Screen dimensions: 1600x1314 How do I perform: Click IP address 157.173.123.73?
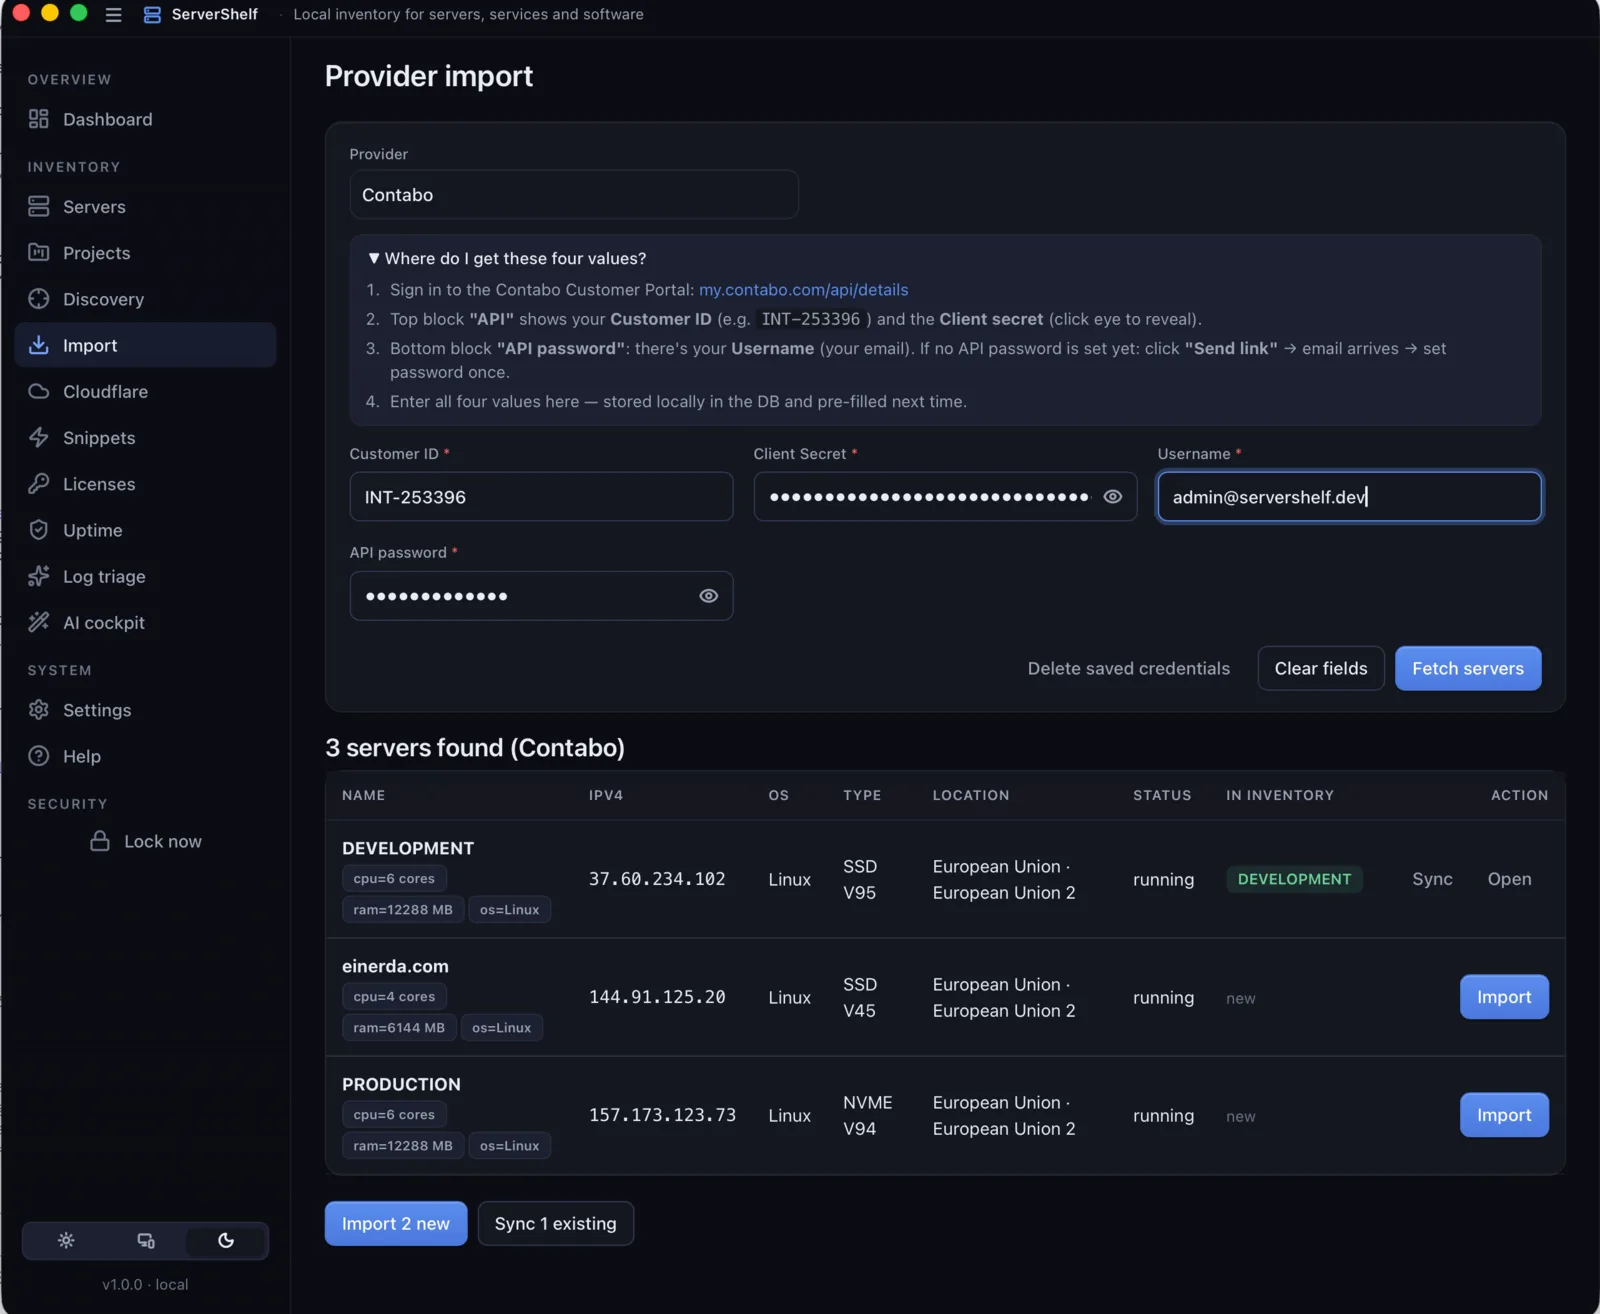[662, 1115]
